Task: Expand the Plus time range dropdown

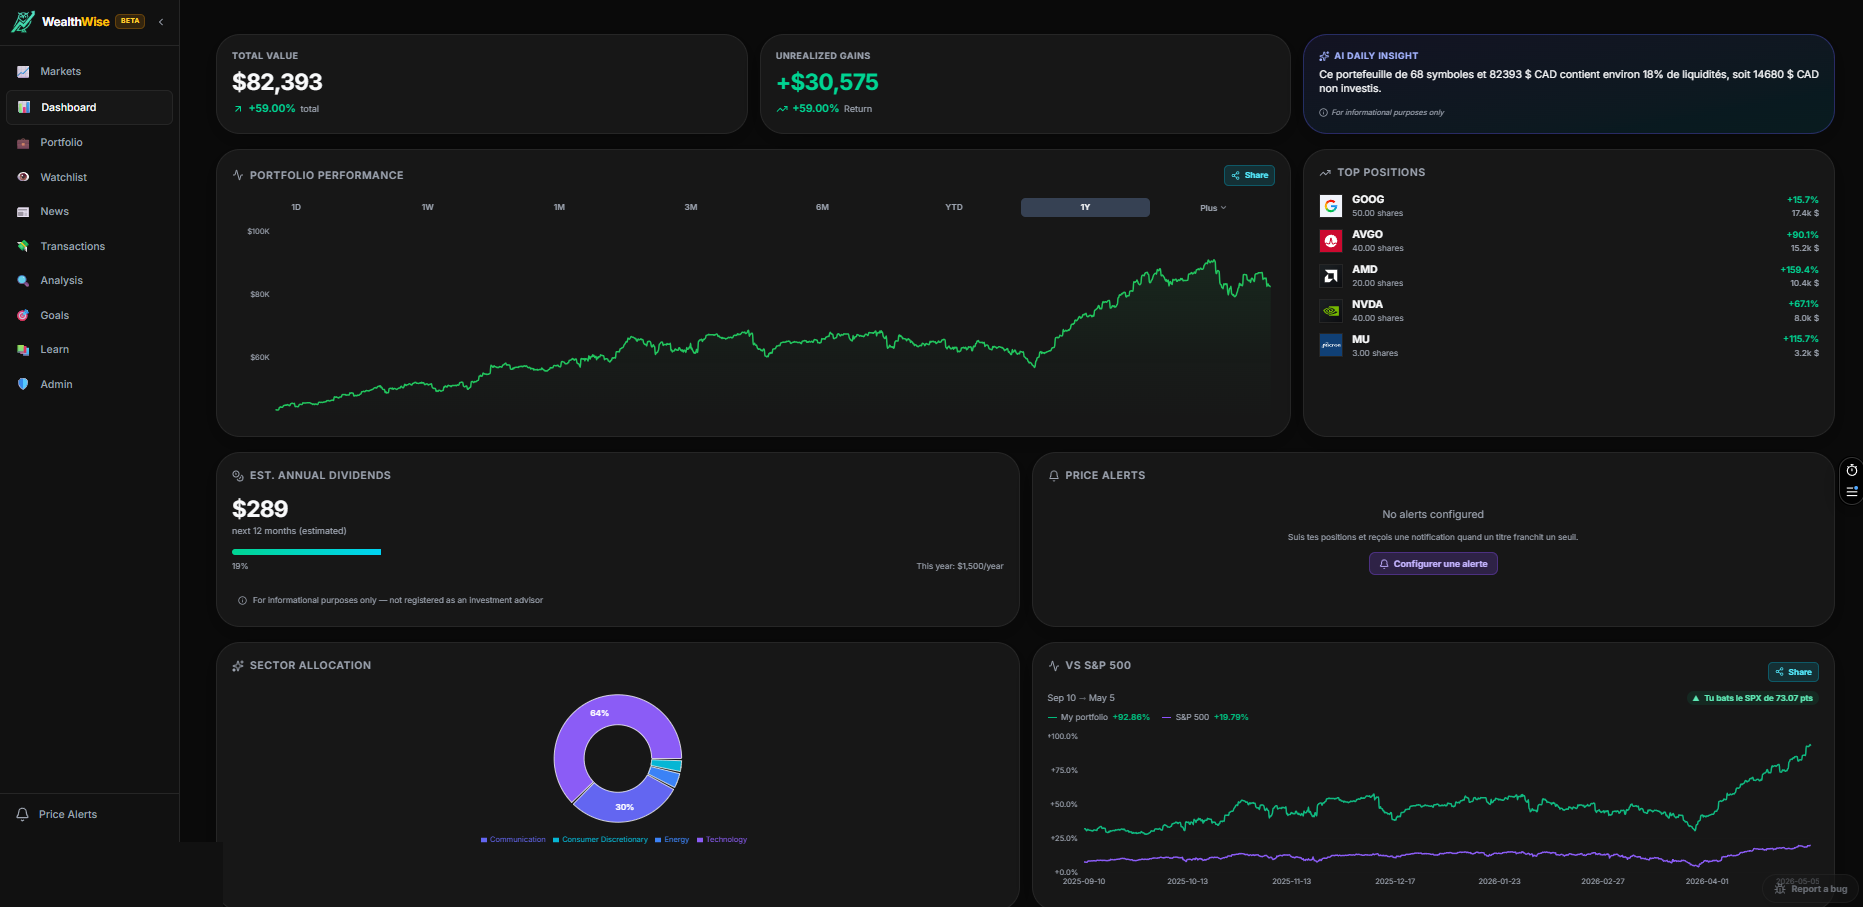Action: (1213, 208)
